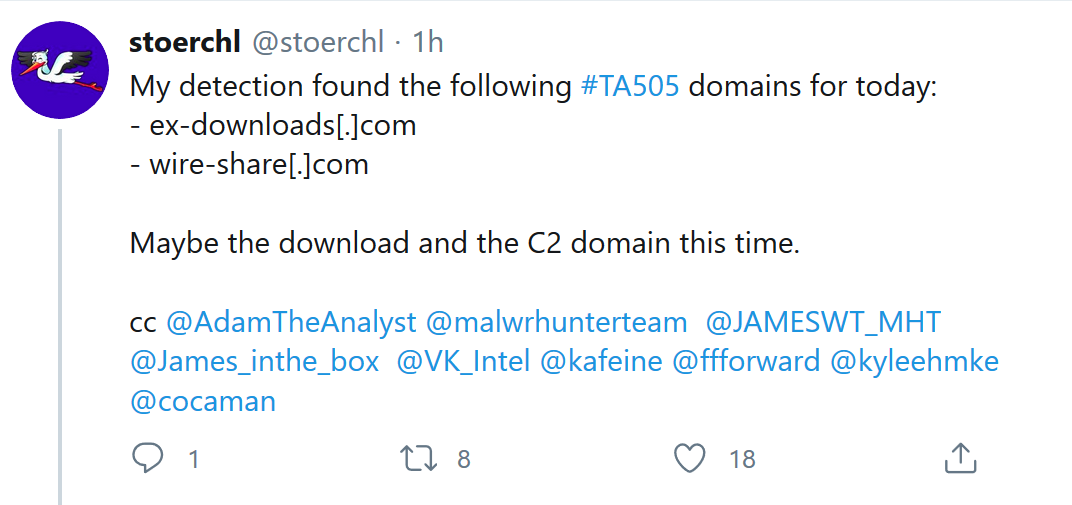Visit @AdamTheAnalyst mention

pos(291,323)
